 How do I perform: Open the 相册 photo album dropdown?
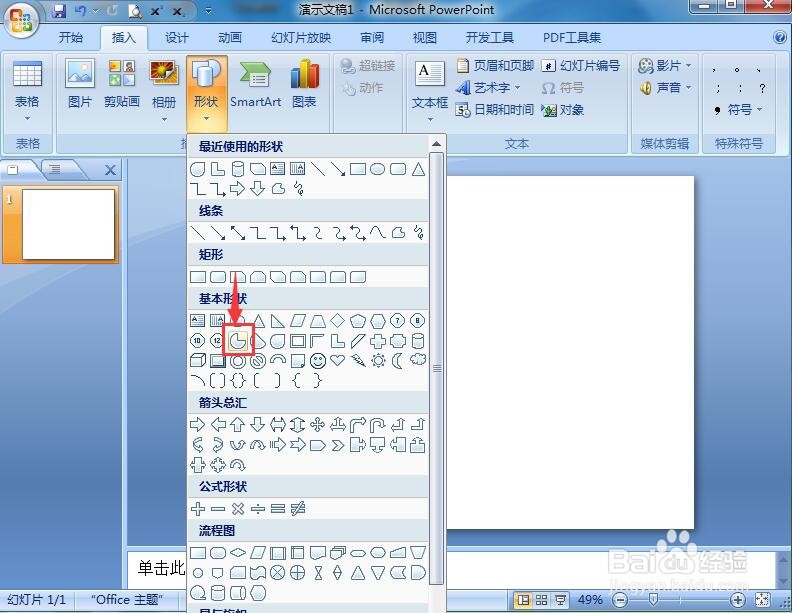[164, 120]
